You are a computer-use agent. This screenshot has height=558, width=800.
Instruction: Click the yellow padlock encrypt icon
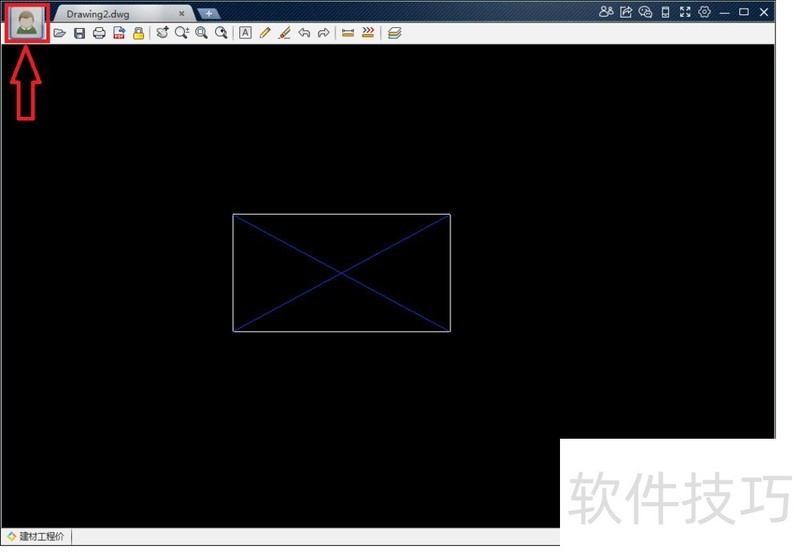[x=138, y=33]
